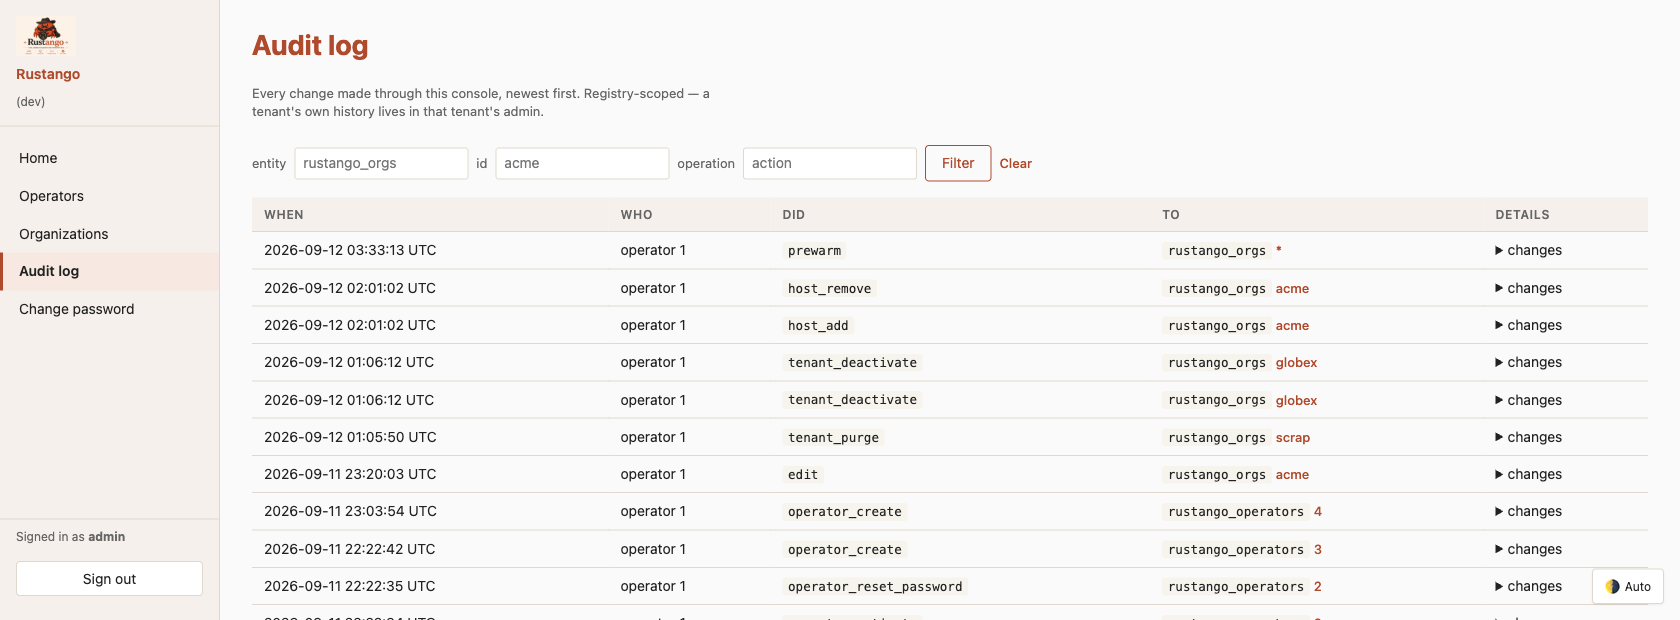Expand changes for operators 3 row
This screenshot has height=620, width=1680.
click(x=1528, y=549)
